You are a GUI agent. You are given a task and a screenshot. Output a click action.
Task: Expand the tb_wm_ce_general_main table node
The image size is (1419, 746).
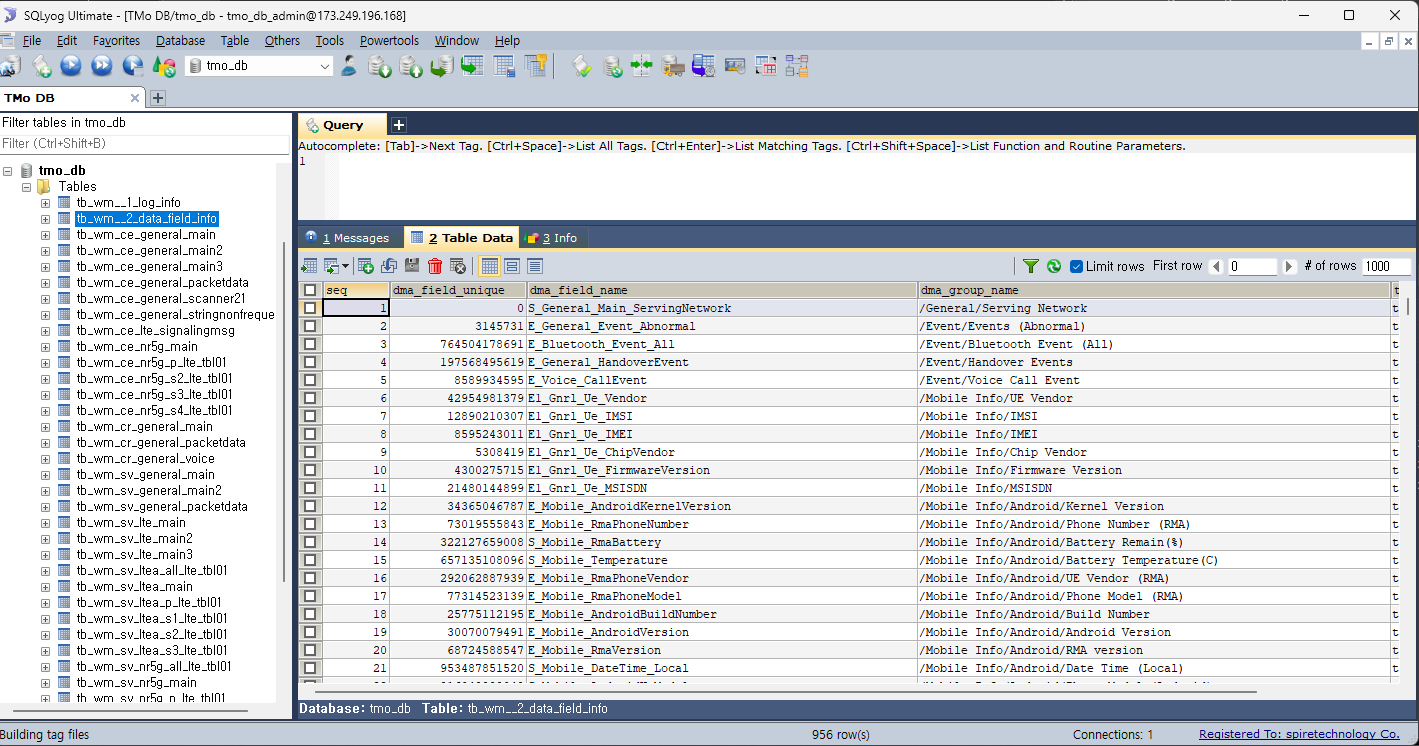[x=45, y=235]
